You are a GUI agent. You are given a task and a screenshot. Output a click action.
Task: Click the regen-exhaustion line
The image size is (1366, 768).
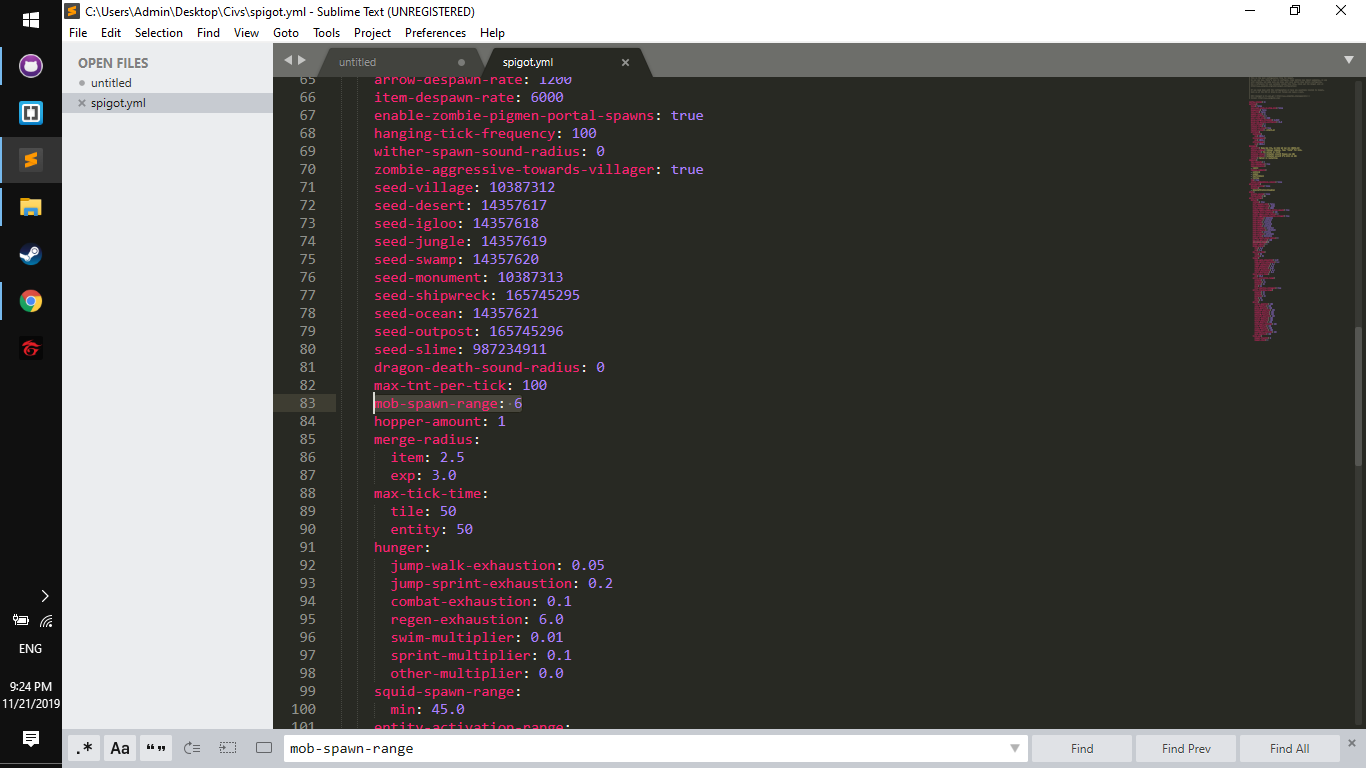click(477, 619)
